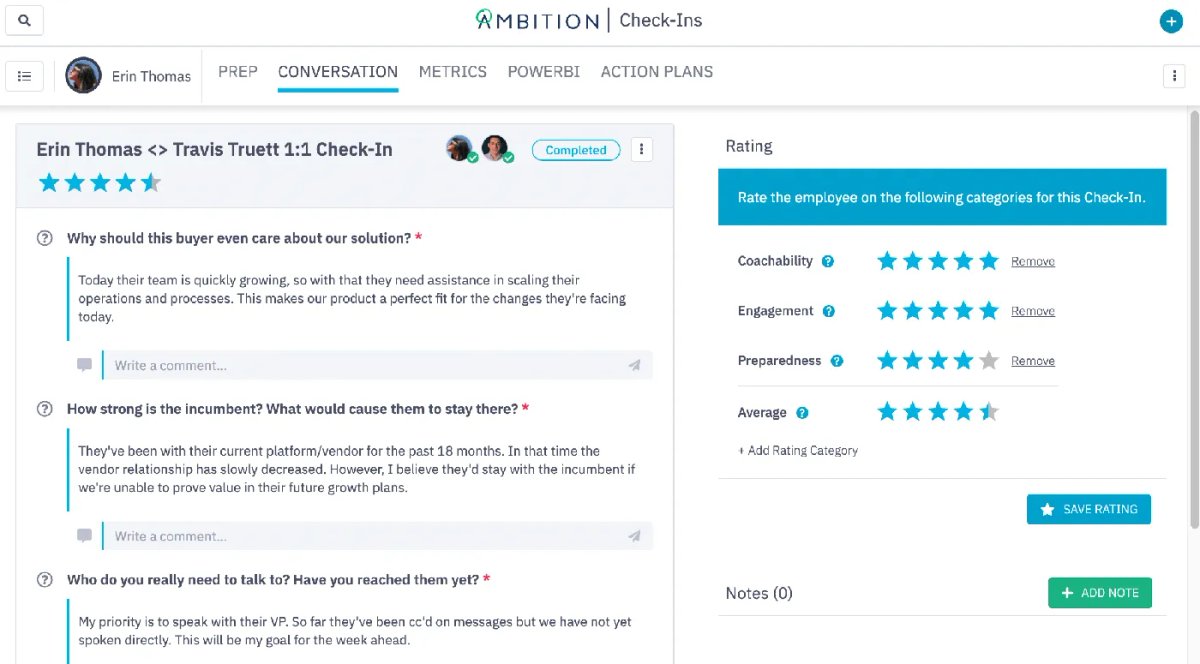Switch to the METRICS tab
Image resolution: width=1200 pixels, height=664 pixels.
[453, 72]
